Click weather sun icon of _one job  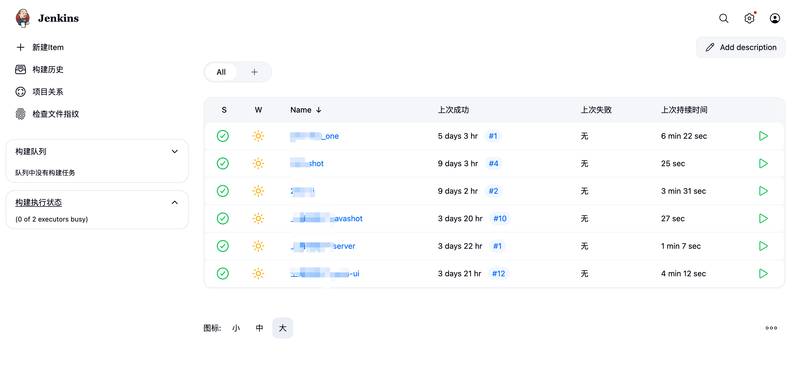258,136
